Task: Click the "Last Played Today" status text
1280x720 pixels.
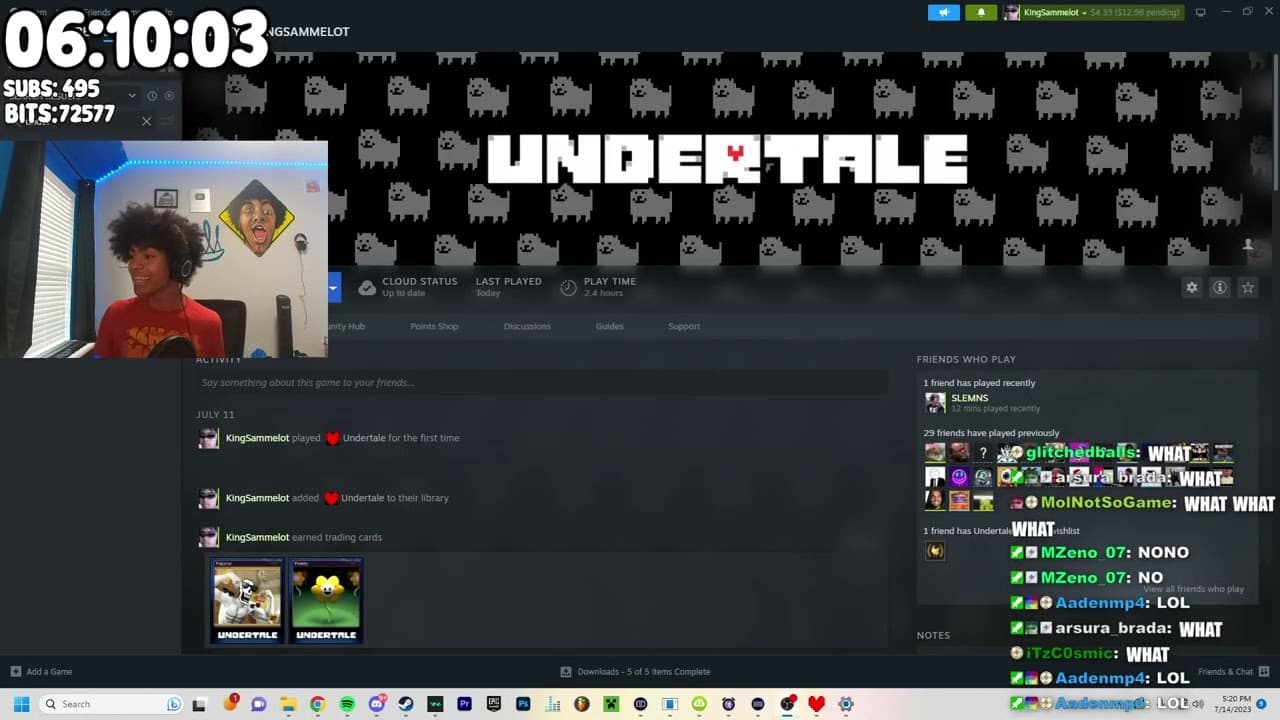Action: [x=508, y=287]
